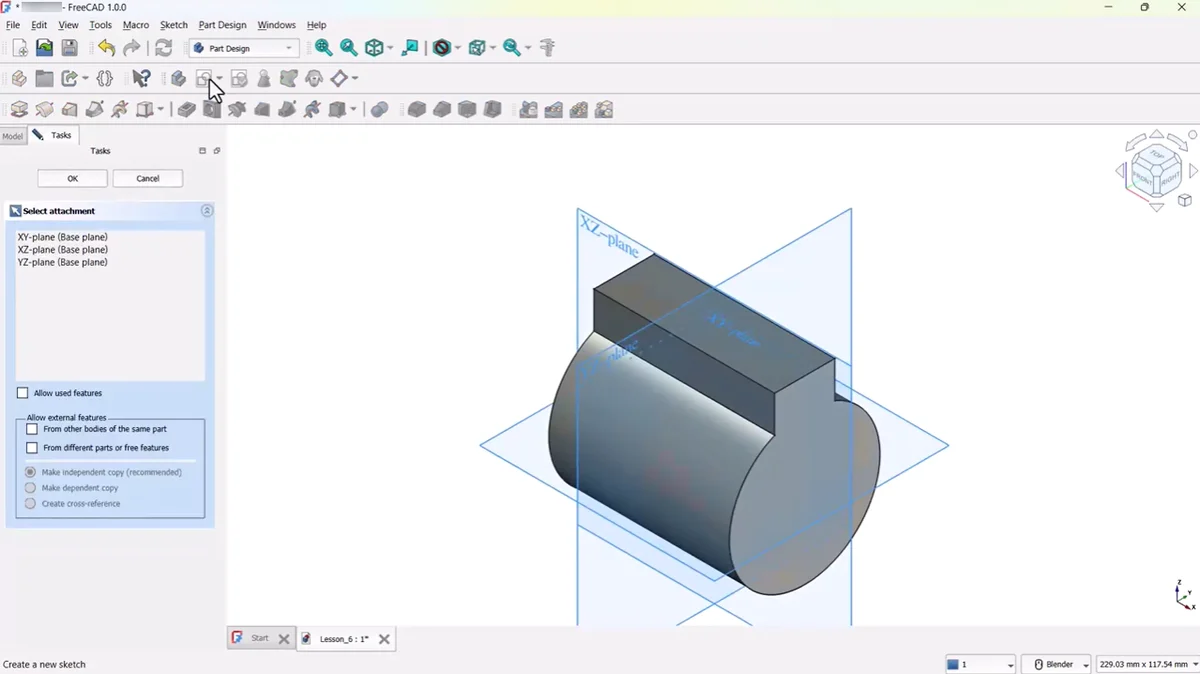The height and width of the screenshot is (674, 1200).
Task: Click the Macros curly braces icon
Action: click(x=105, y=78)
